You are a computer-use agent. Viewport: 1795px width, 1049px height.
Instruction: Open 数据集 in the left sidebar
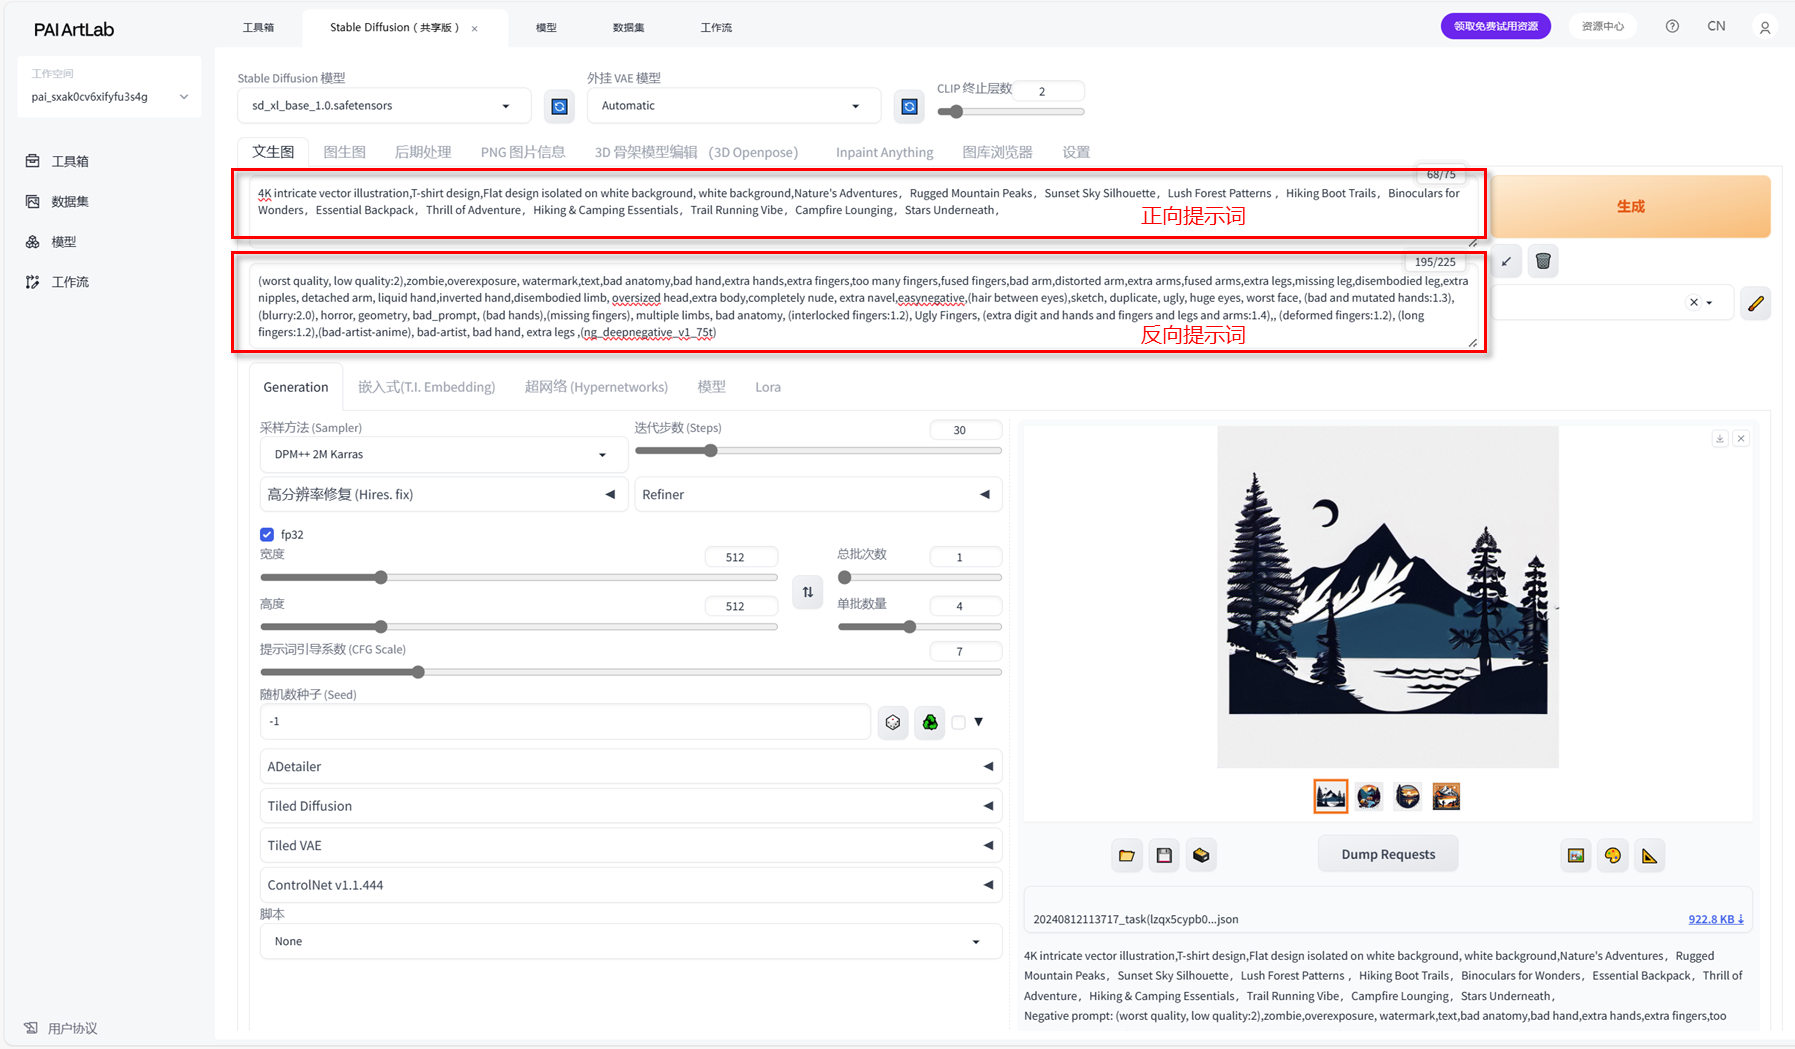click(x=58, y=201)
